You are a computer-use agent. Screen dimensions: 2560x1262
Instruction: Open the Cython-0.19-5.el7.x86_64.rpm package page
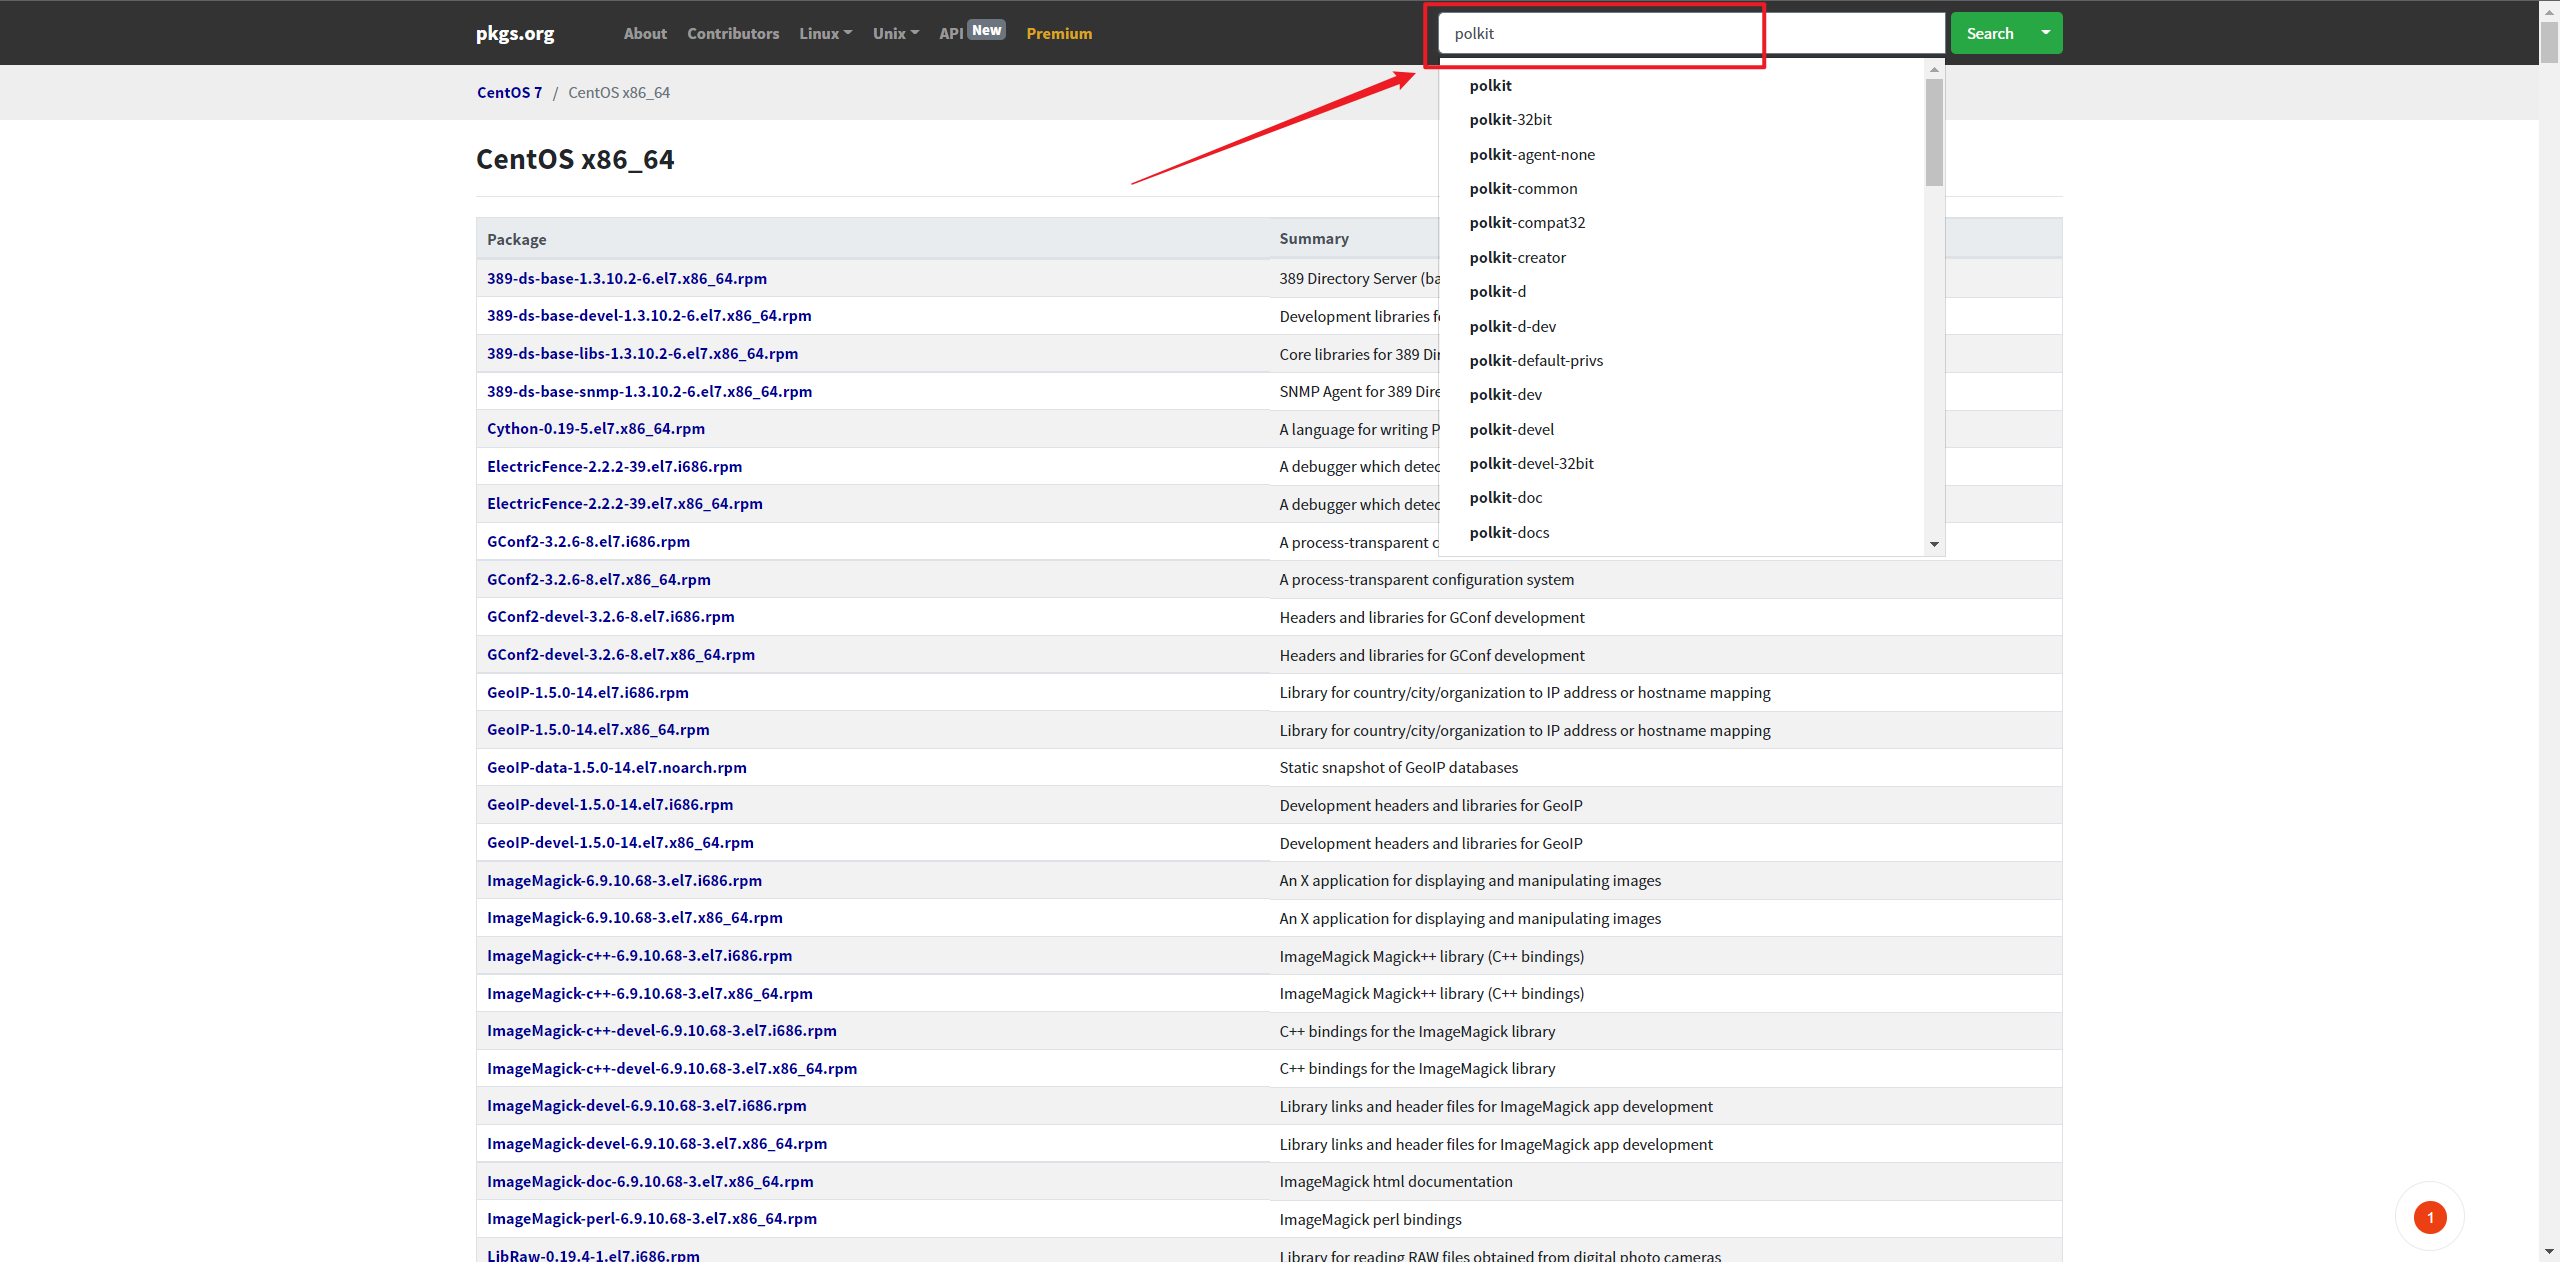coord(595,428)
